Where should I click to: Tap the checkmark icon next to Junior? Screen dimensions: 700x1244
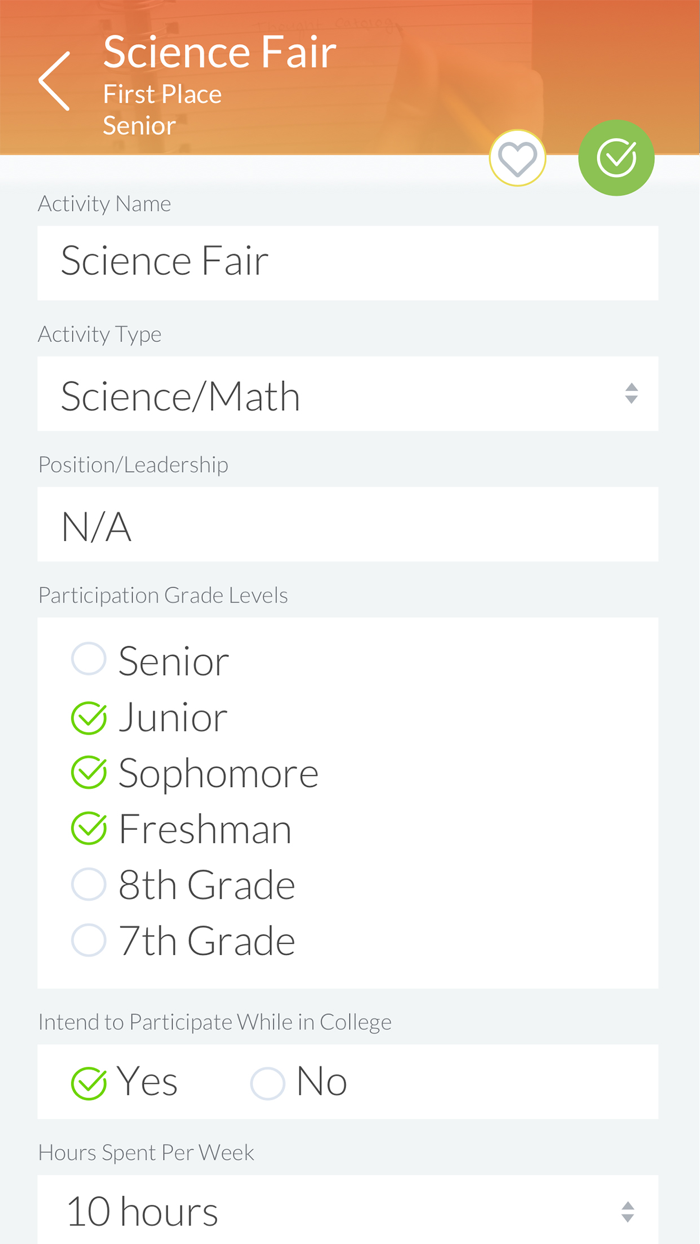(88, 717)
